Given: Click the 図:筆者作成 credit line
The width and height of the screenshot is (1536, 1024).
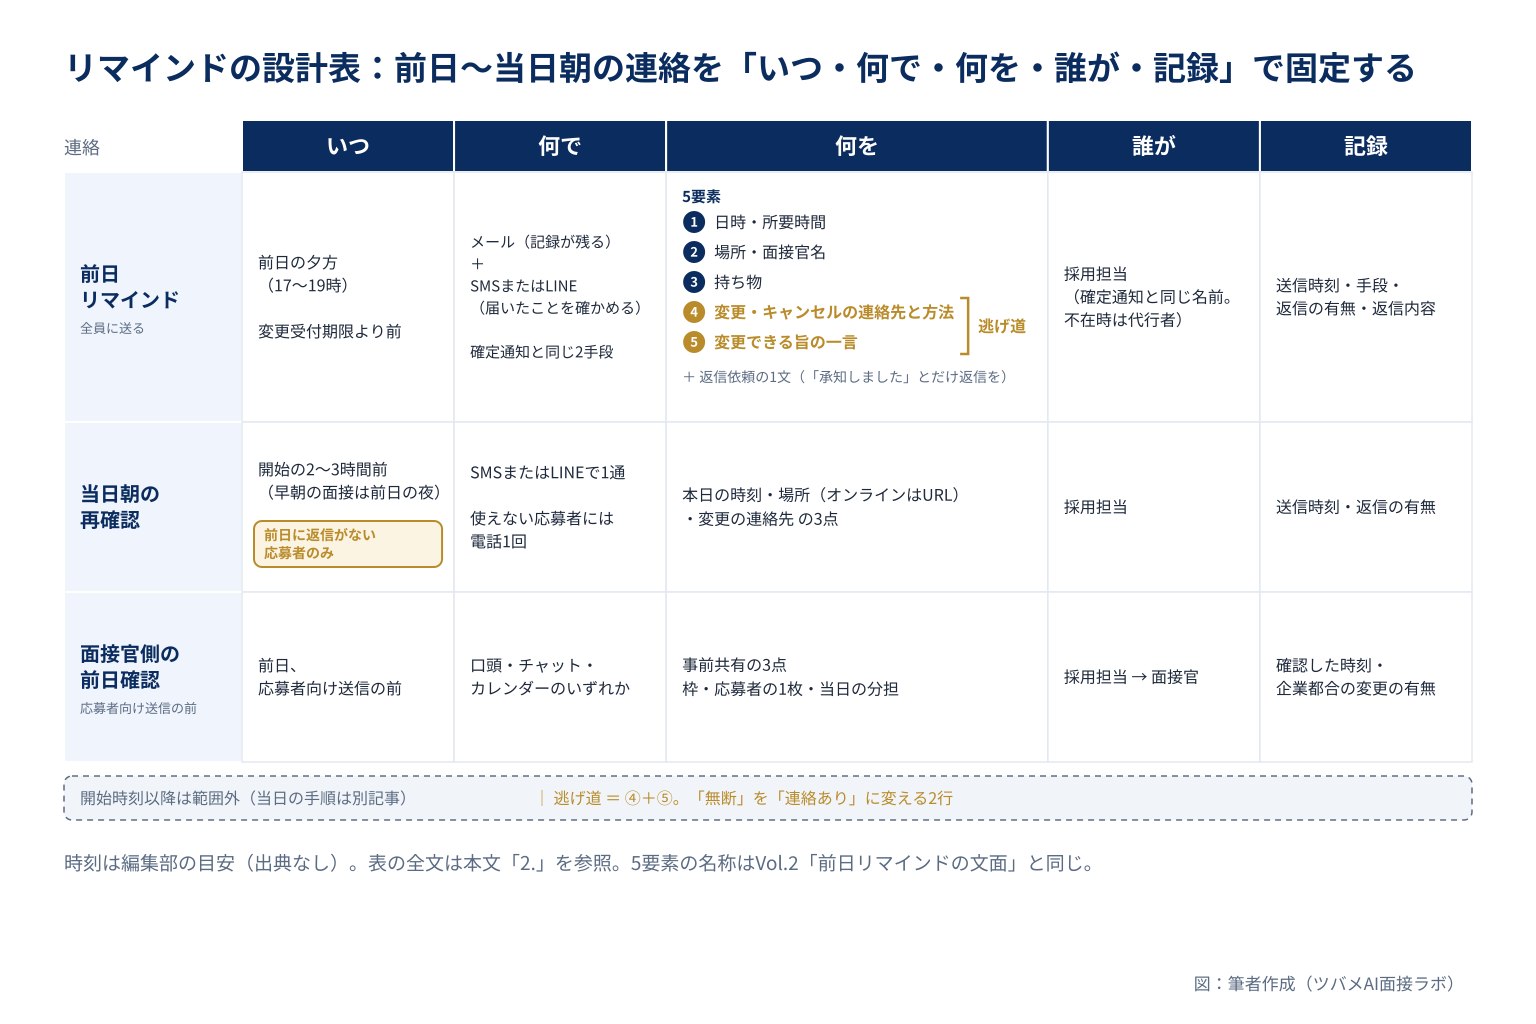Looking at the screenshot, I should tap(1324, 984).
